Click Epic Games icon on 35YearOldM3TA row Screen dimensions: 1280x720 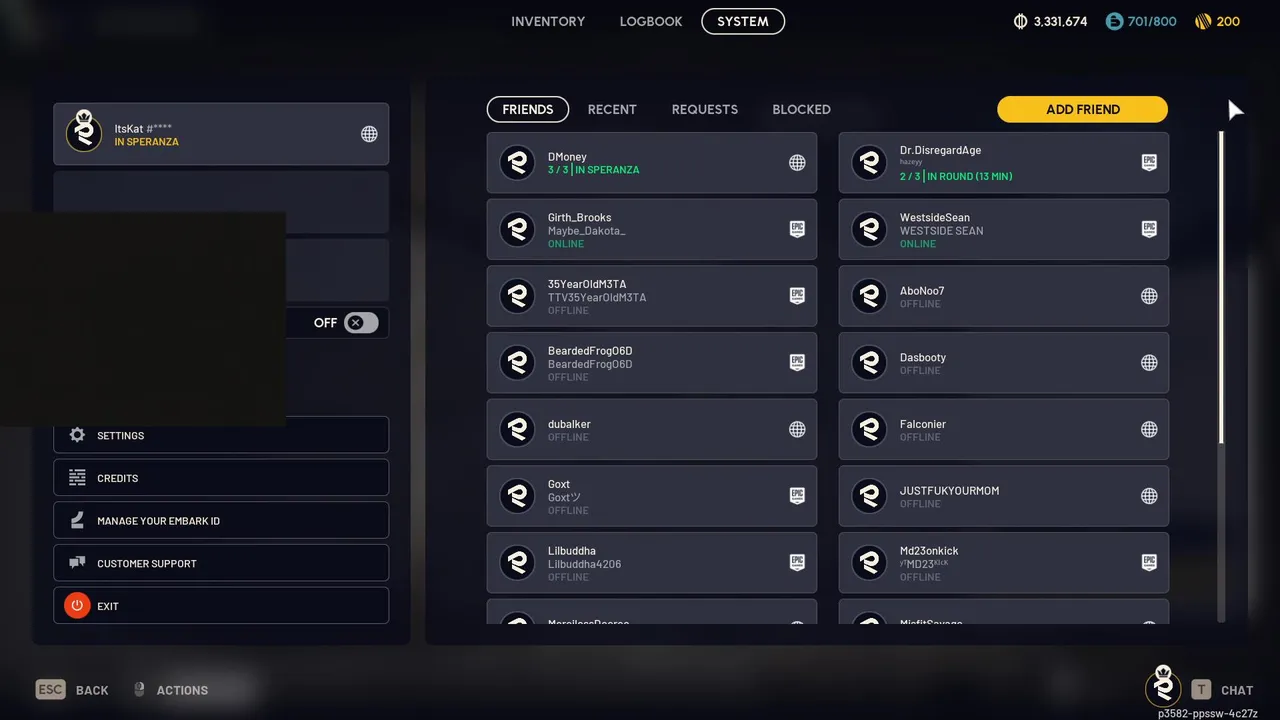tap(797, 296)
